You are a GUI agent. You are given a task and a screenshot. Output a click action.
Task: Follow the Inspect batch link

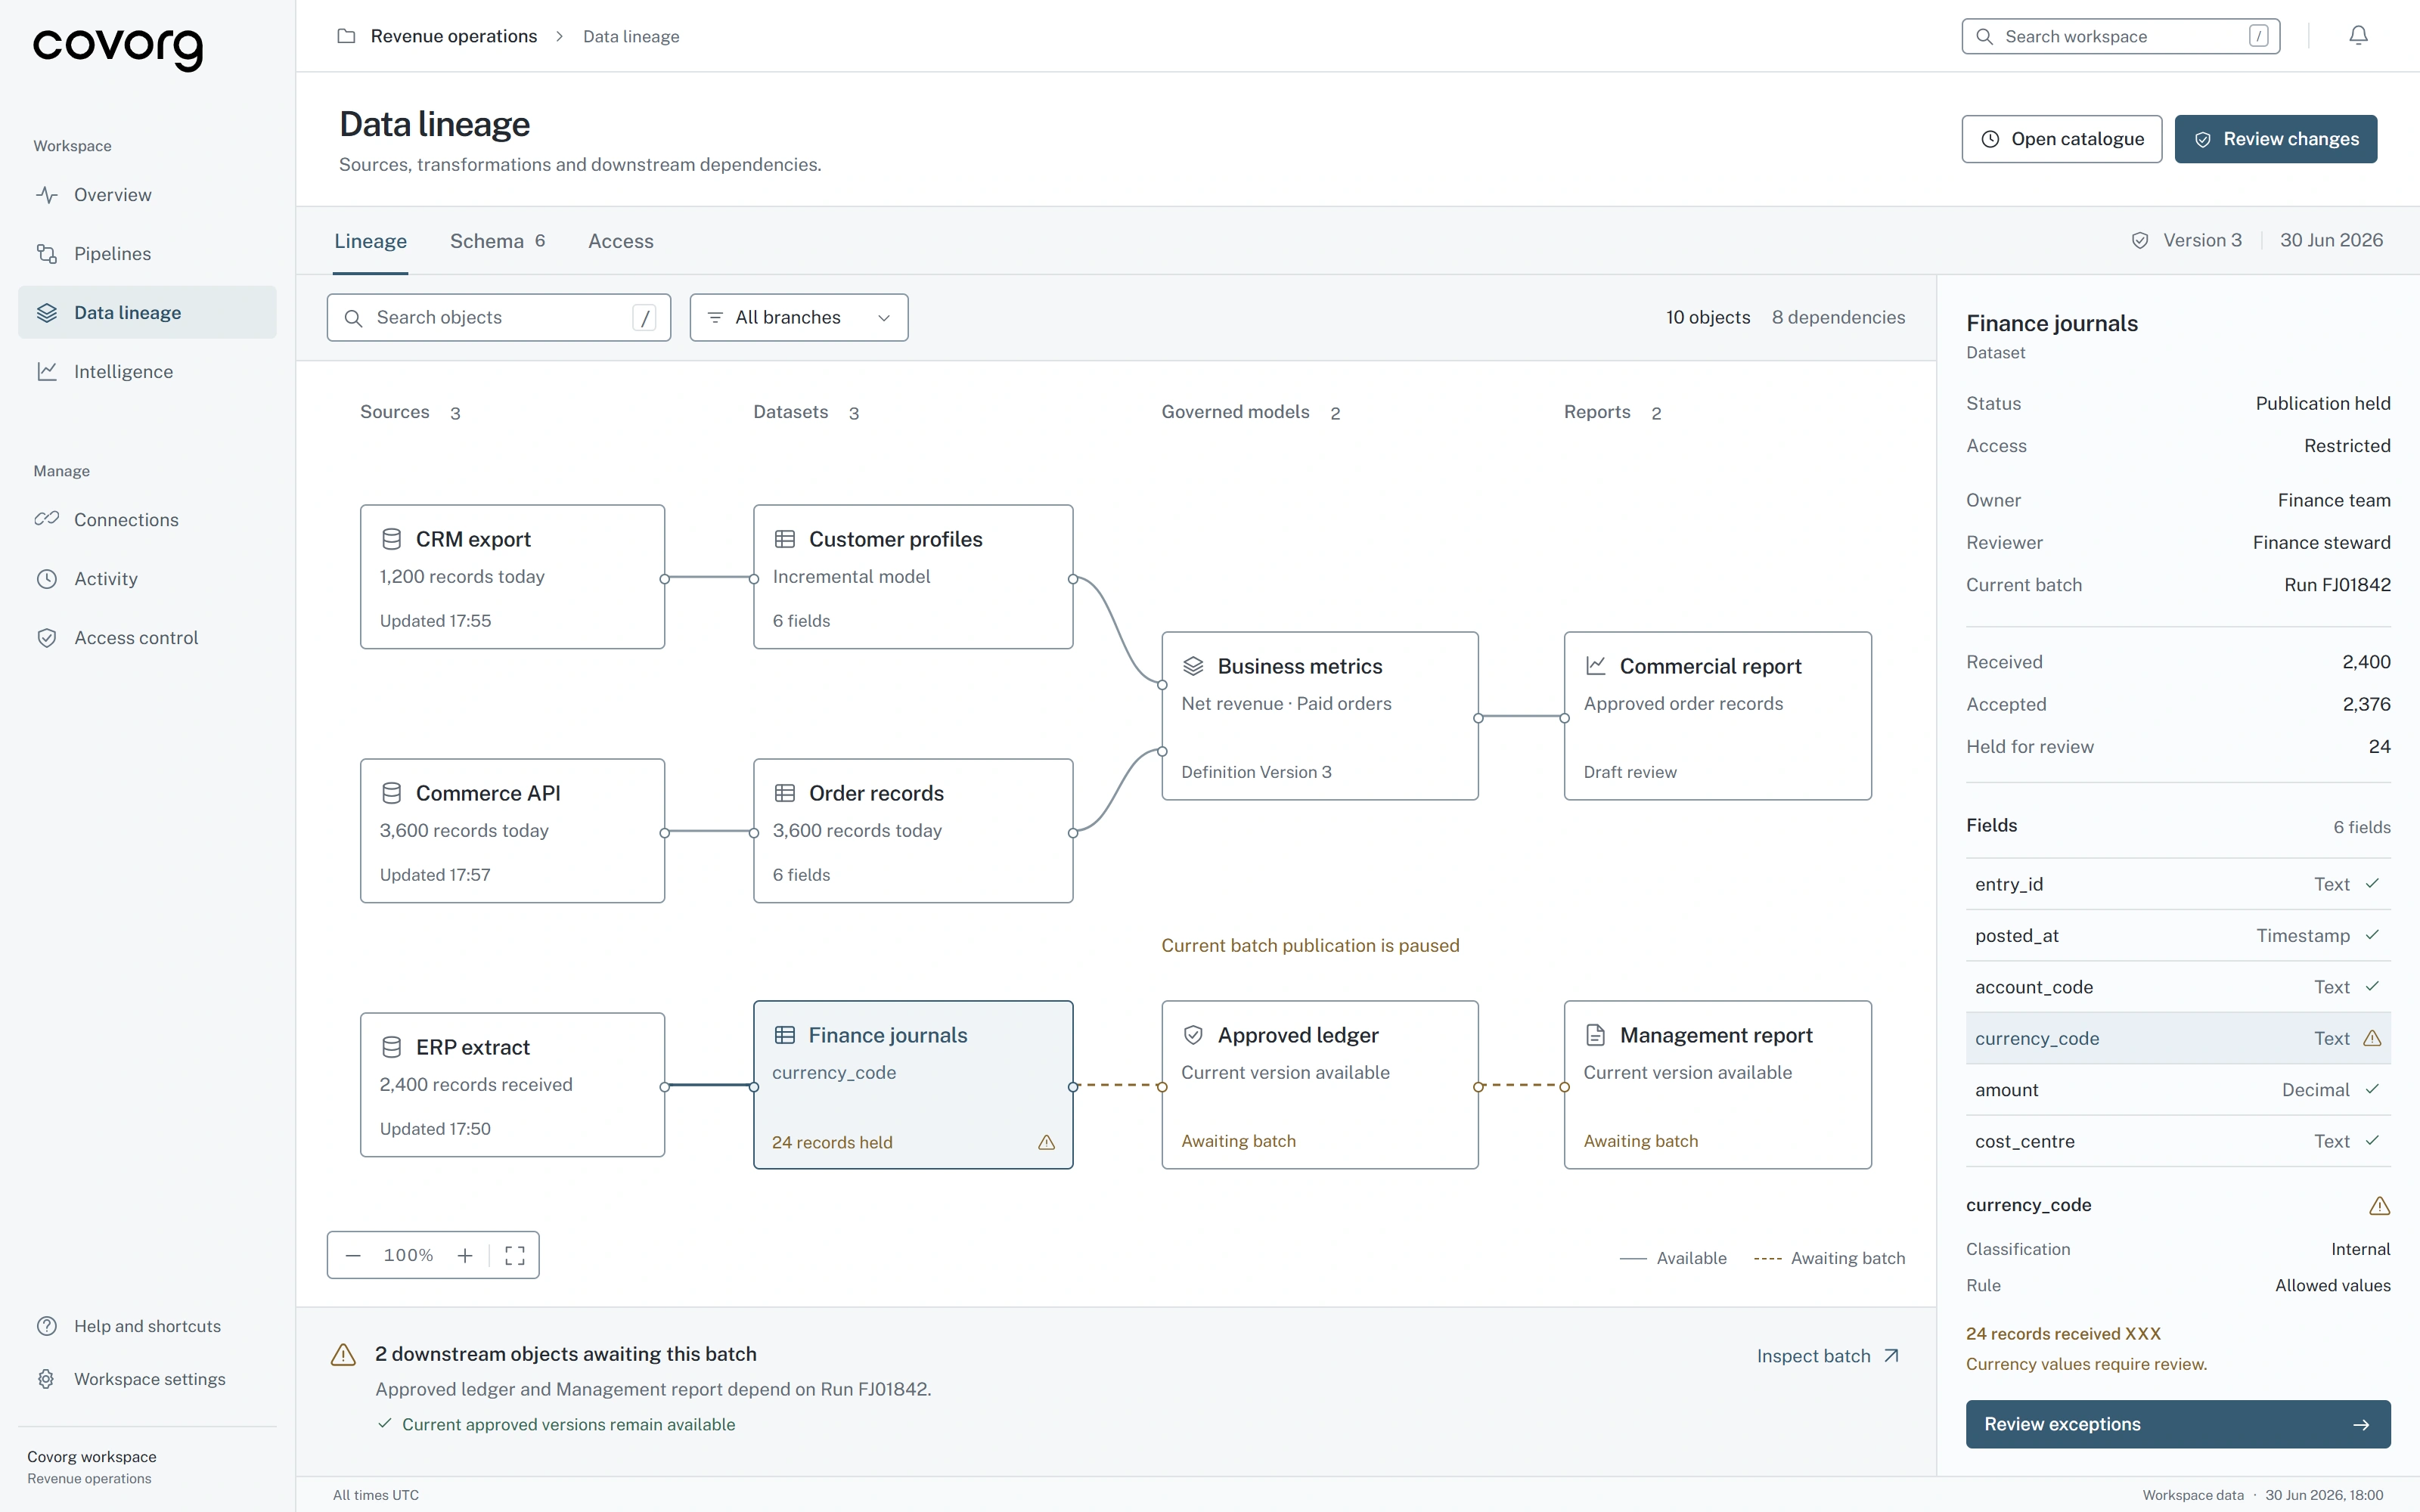coord(1828,1356)
